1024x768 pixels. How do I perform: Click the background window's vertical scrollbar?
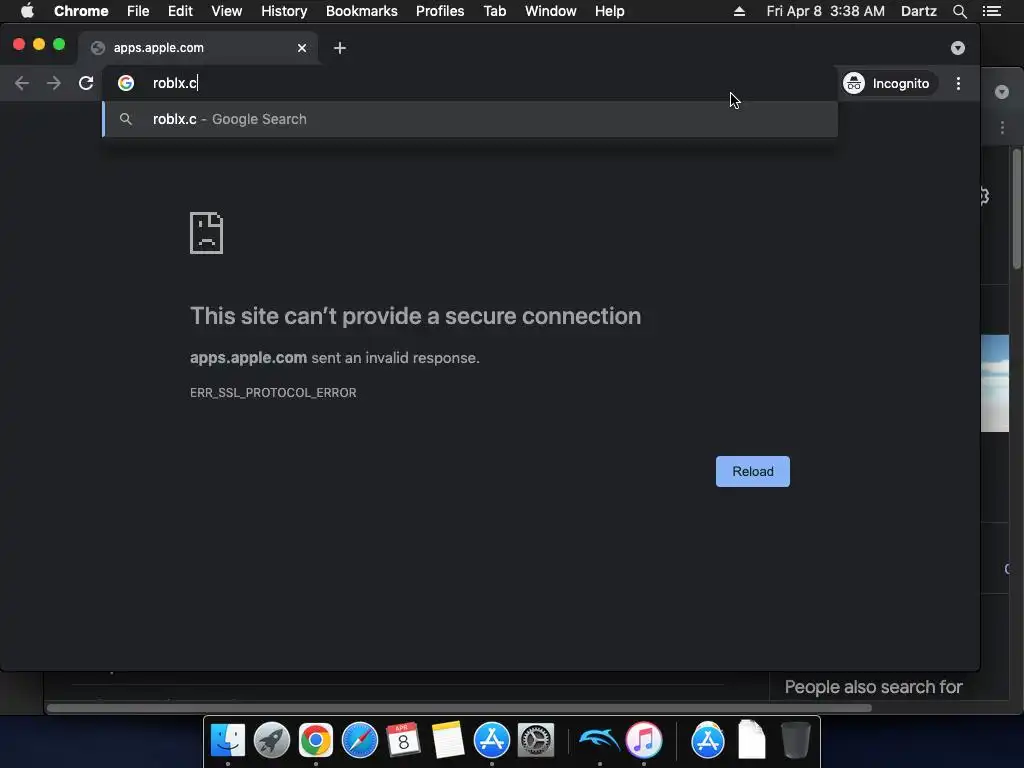click(1017, 209)
